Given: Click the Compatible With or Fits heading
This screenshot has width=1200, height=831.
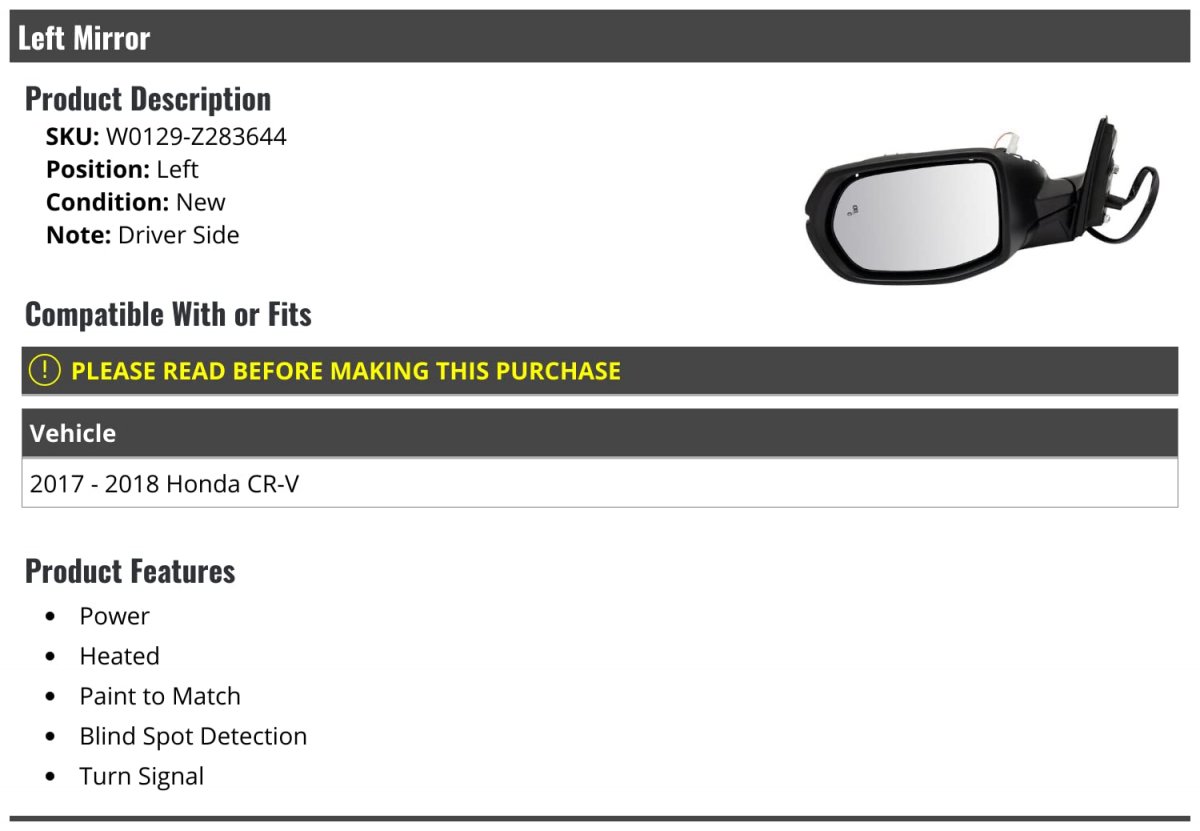Looking at the screenshot, I should point(168,314).
